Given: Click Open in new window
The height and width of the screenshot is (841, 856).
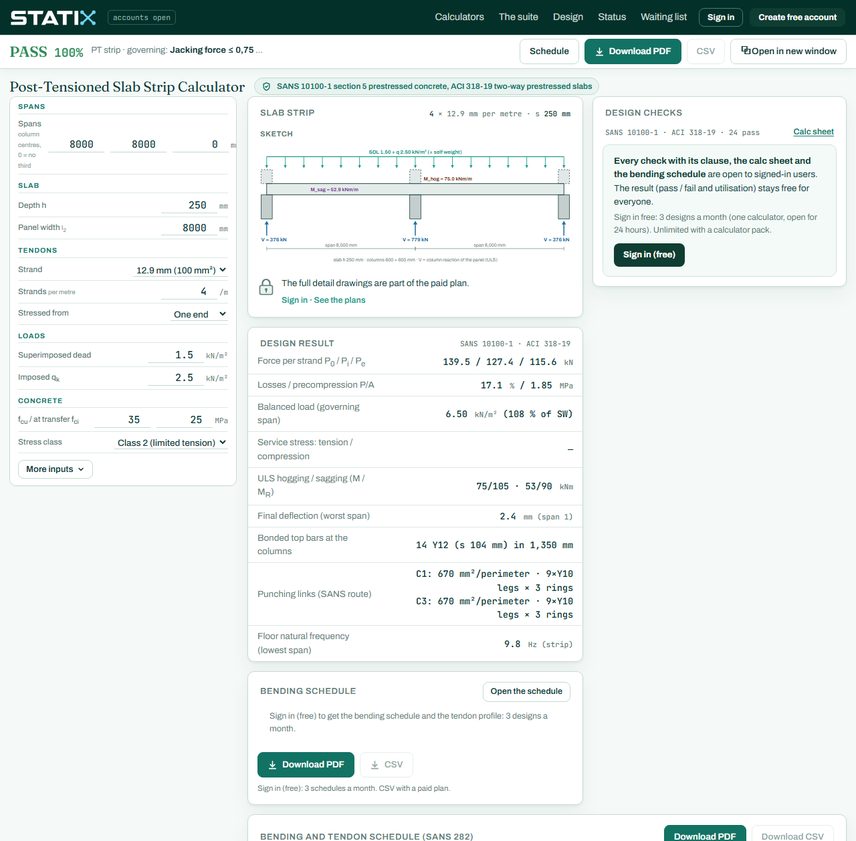Looking at the screenshot, I should [x=788, y=51].
